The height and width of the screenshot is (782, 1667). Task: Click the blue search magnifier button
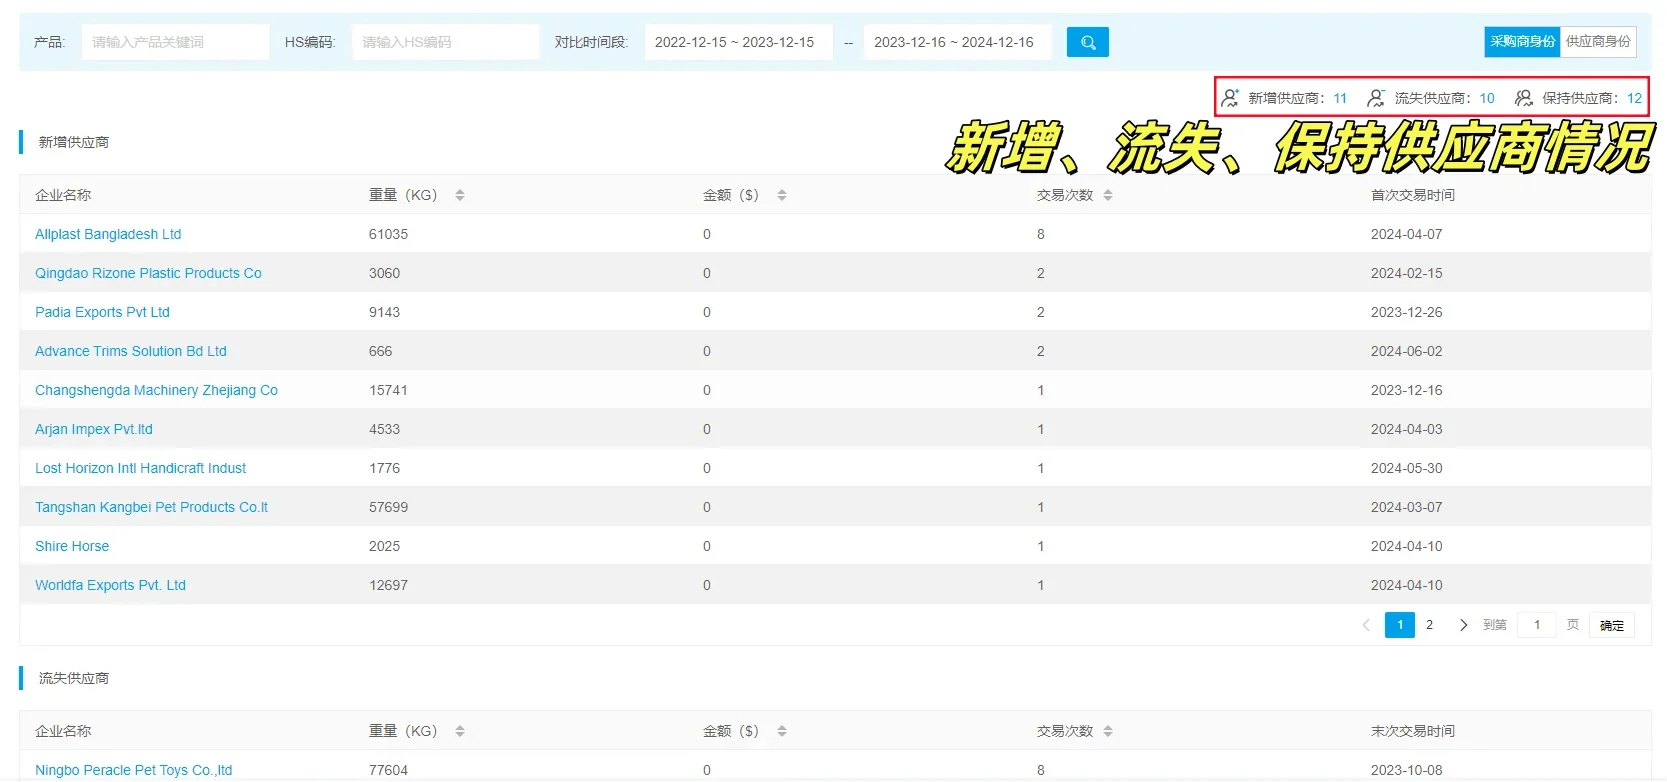(1087, 42)
